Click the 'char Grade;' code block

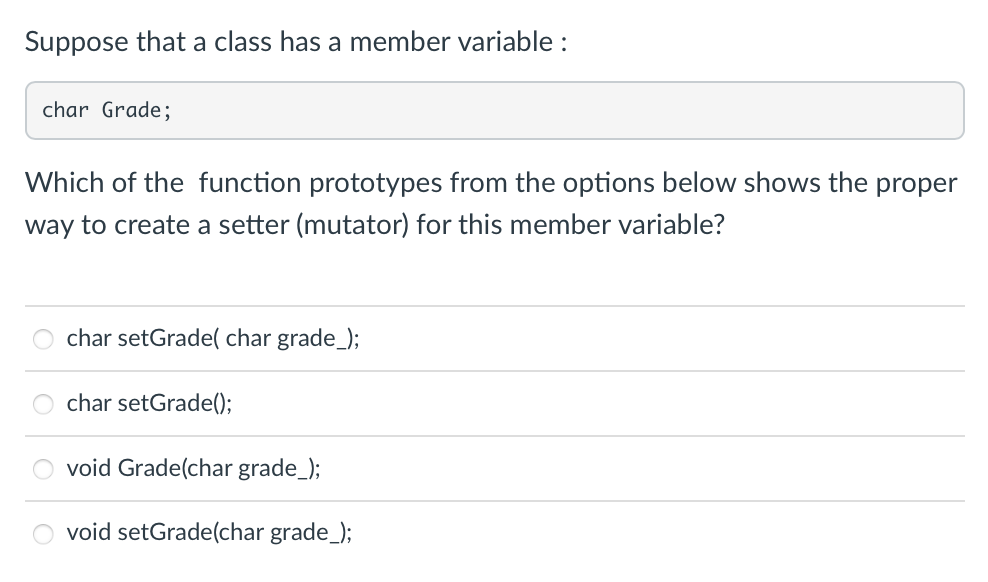point(494,110)
